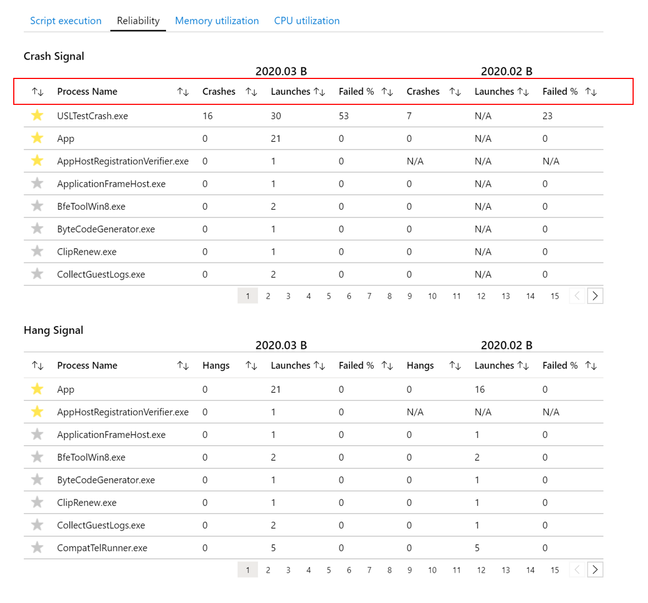
Task: Sort Crash Signal by 2020.03 B Crashes
Action: click(x=251, y=92)
